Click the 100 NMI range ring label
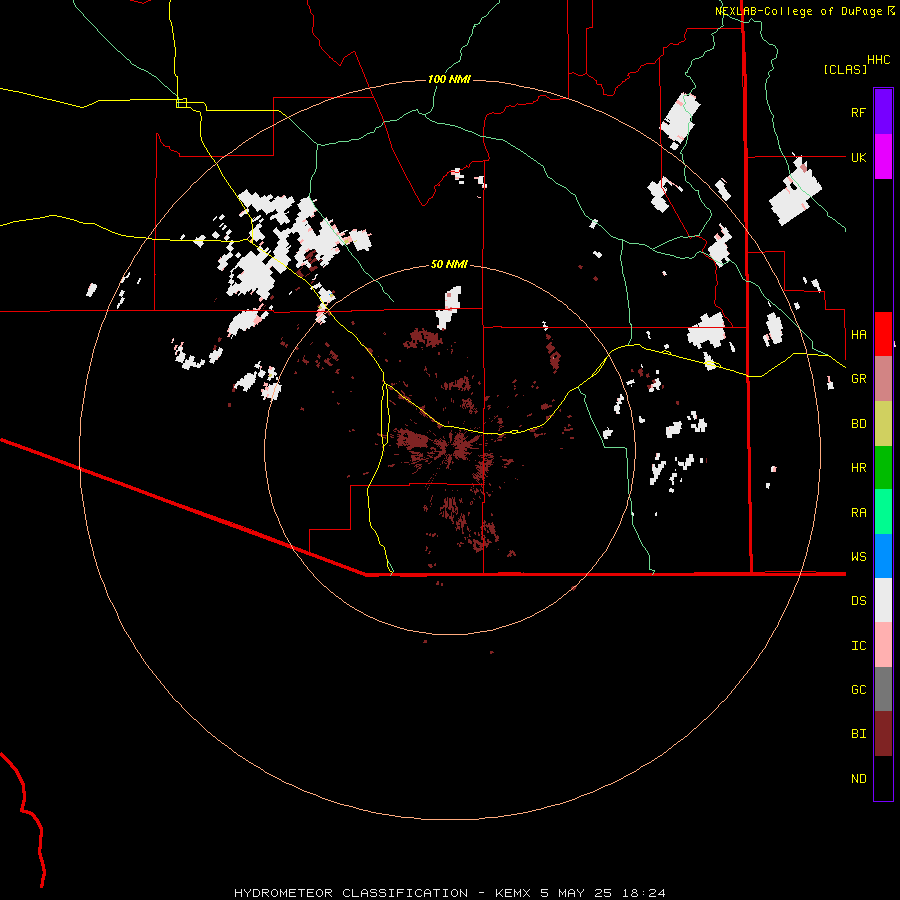 449,79
